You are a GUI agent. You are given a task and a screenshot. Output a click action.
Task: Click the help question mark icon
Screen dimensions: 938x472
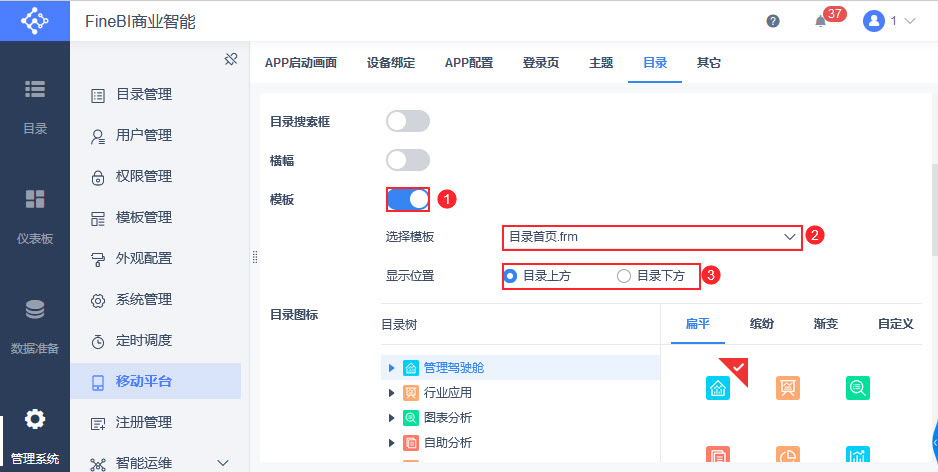[x=773, y=20]
